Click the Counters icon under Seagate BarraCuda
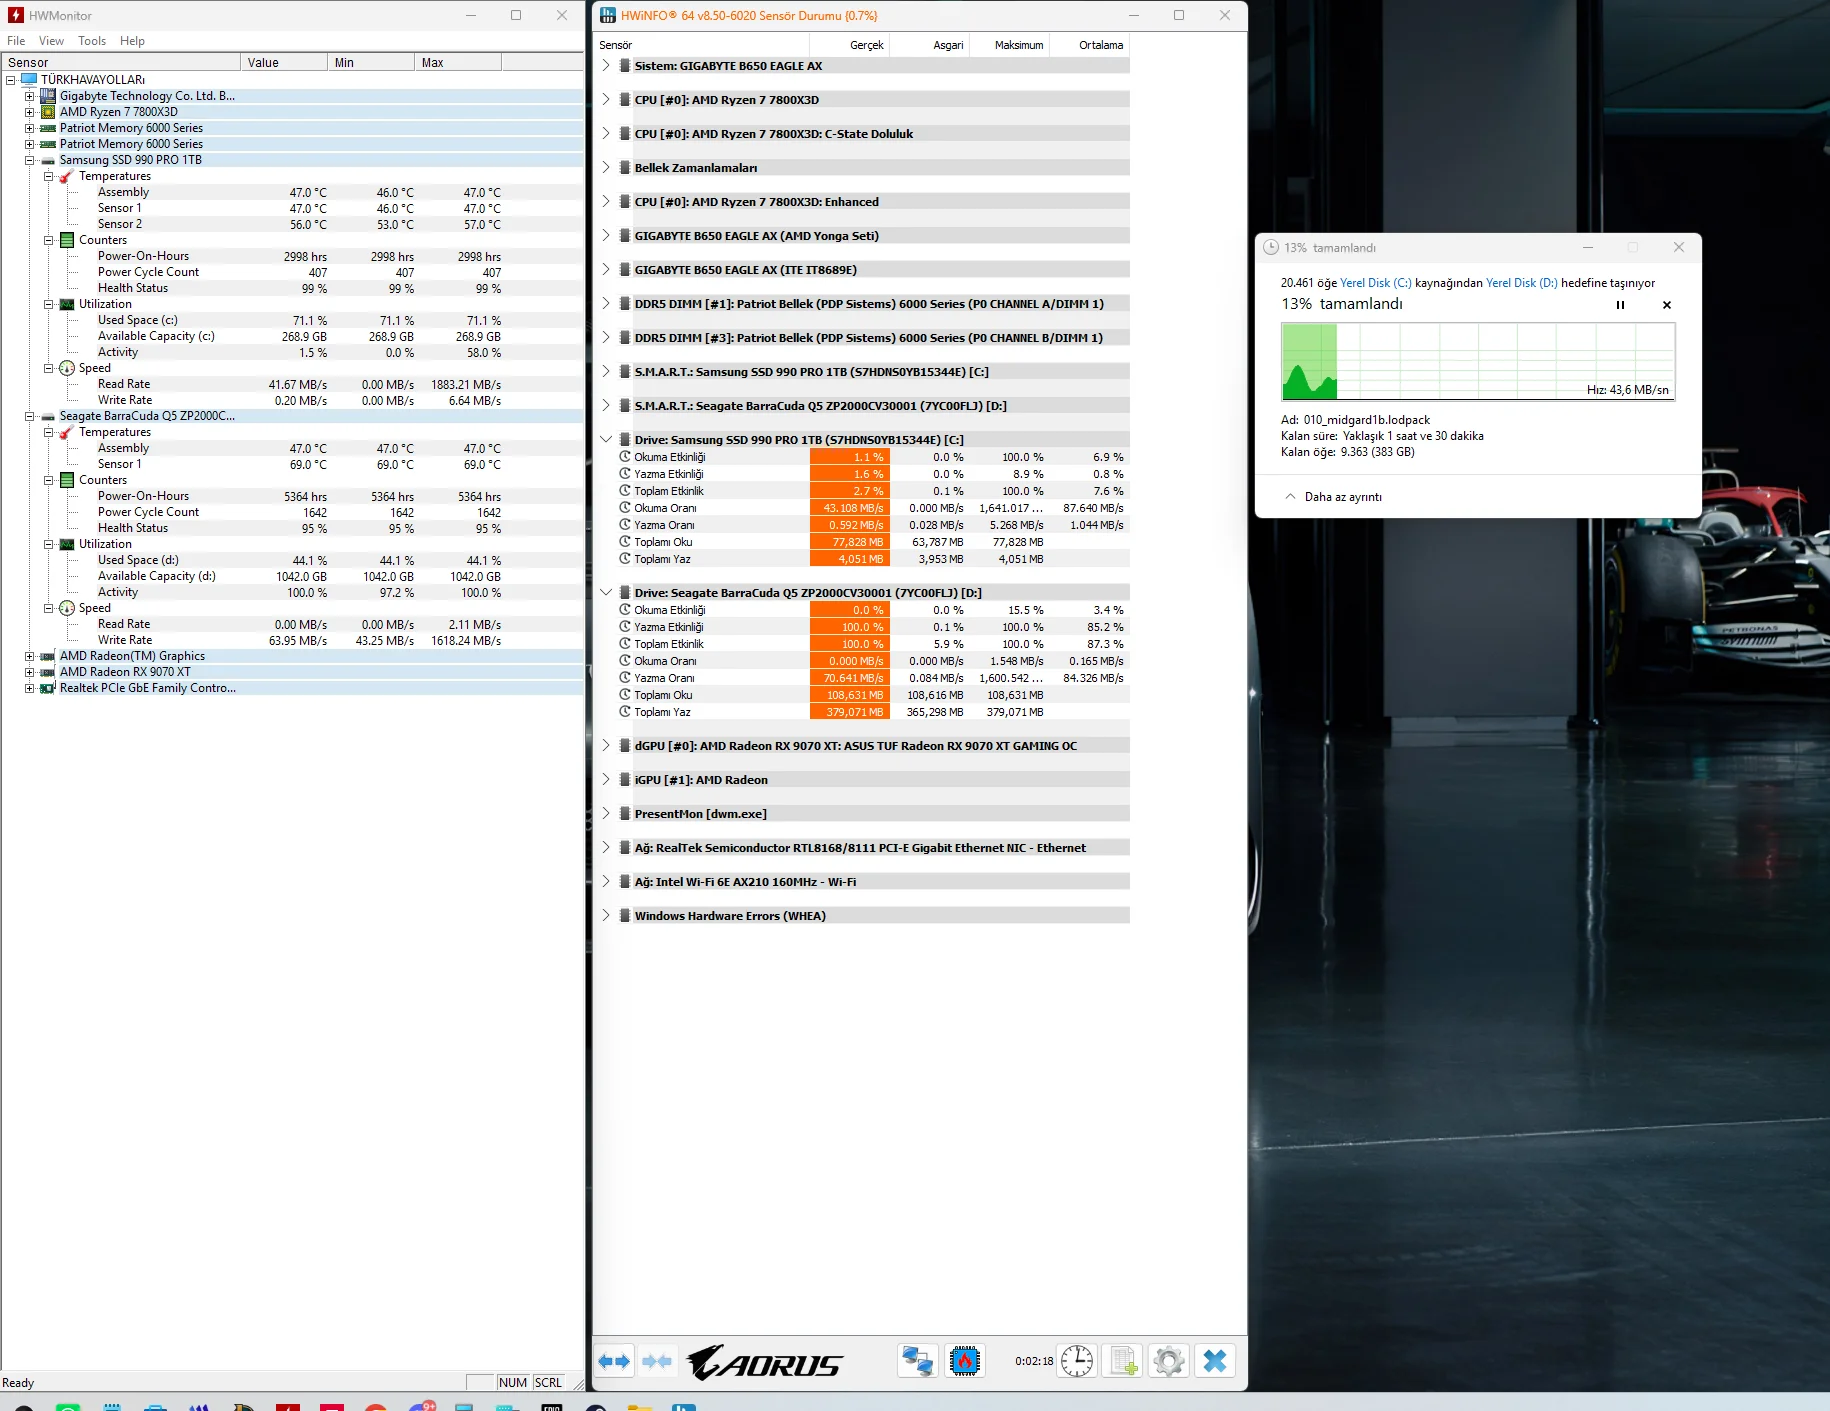Image resolution: width=1830 pixels, height=1411 pixels. (67, 480)
